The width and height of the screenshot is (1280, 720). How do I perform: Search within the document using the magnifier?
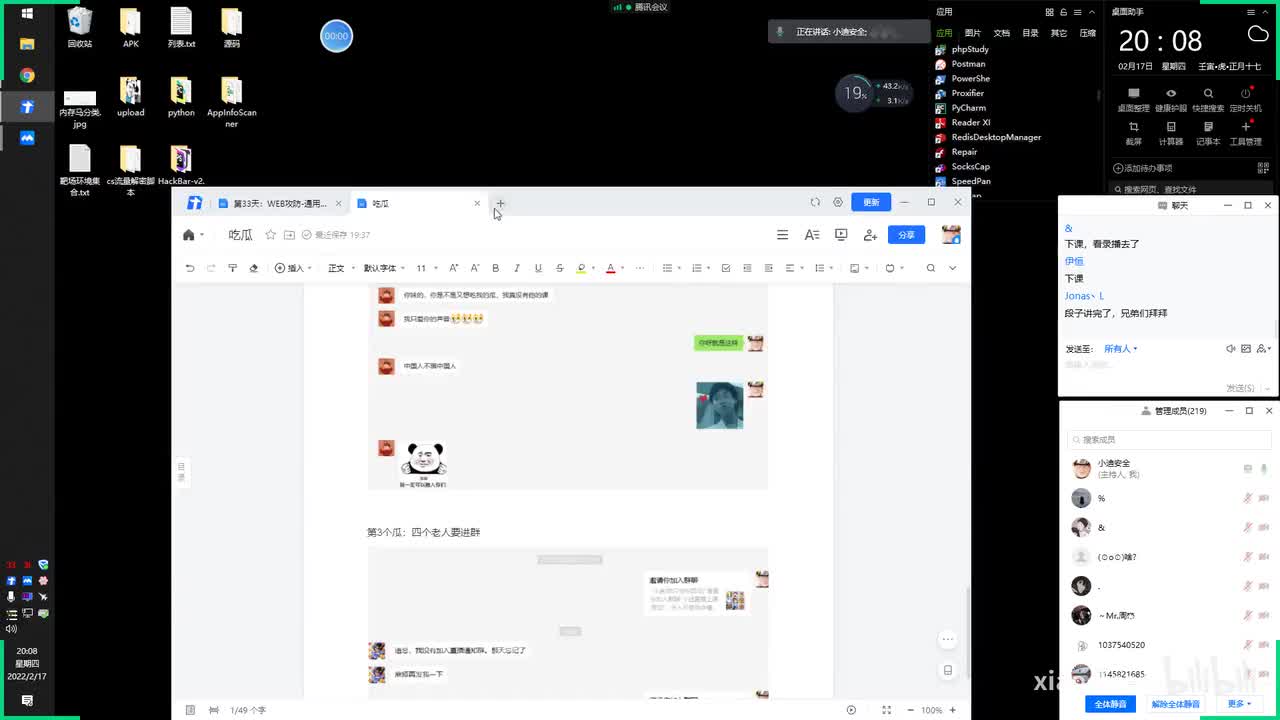click(x=930, y=268)
